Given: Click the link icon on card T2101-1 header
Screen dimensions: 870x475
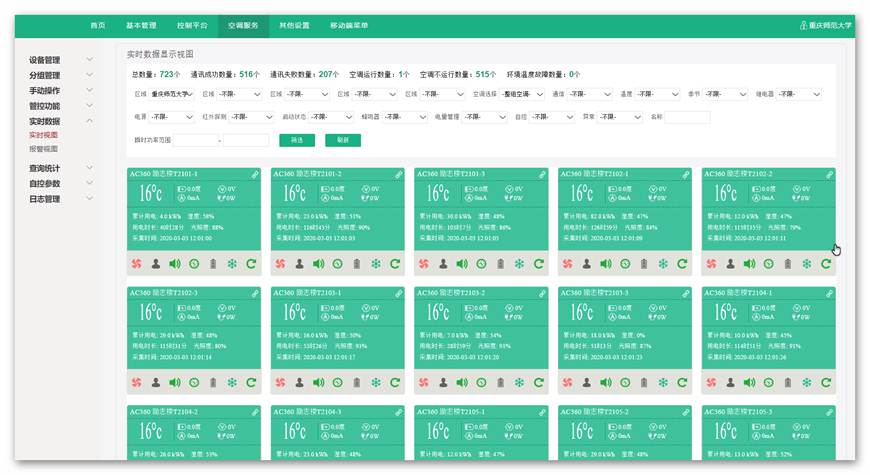Looking at the screenshot, I should [255, 175].
